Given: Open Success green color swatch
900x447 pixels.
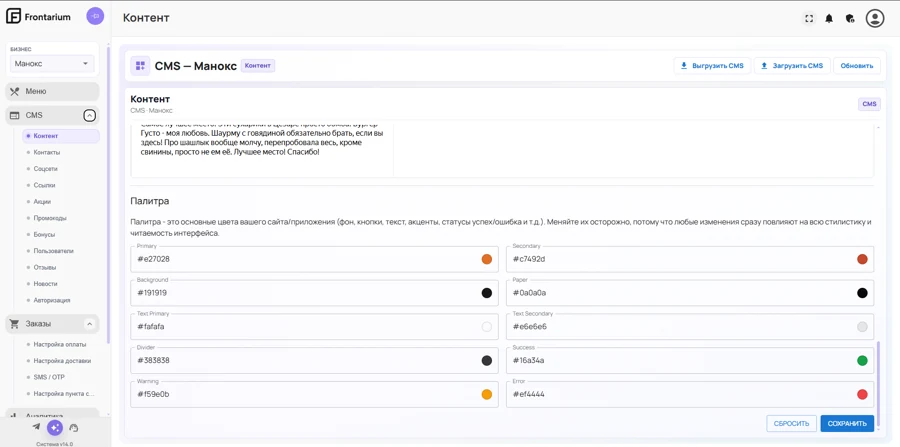Looking at the screenshot, I should 862,361.
